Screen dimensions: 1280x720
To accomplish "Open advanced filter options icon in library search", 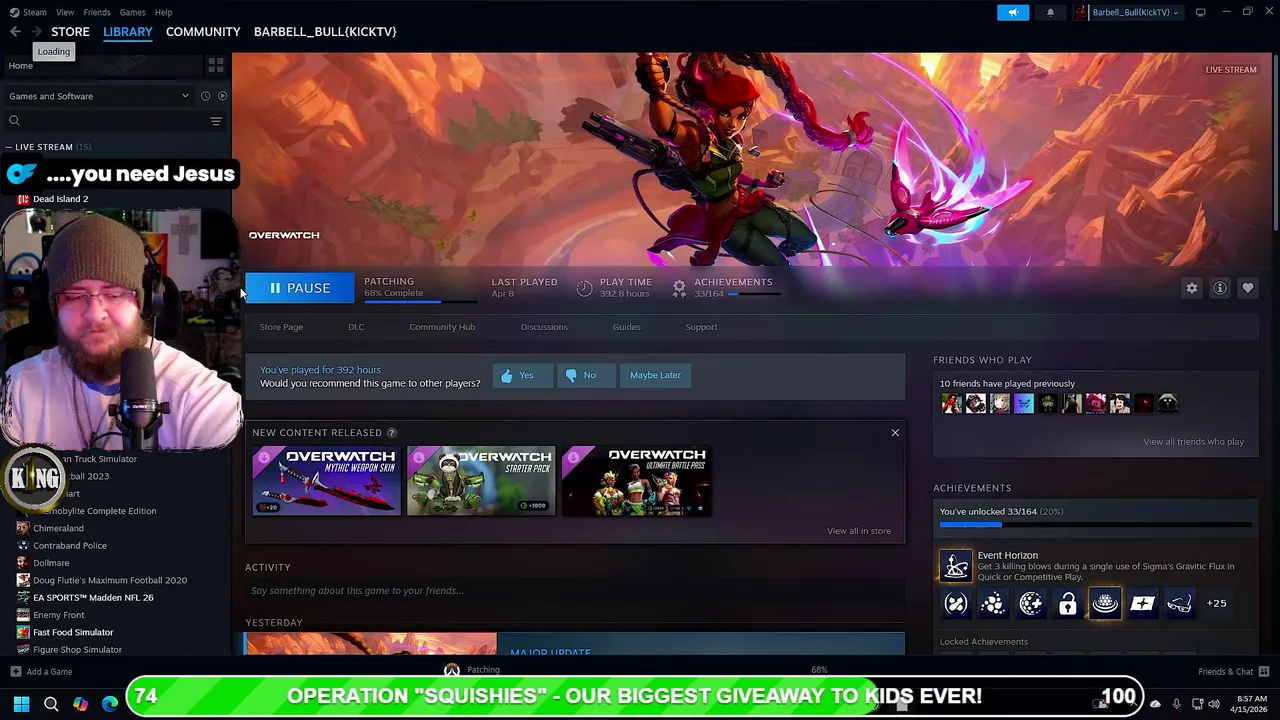I will point(215,121).
